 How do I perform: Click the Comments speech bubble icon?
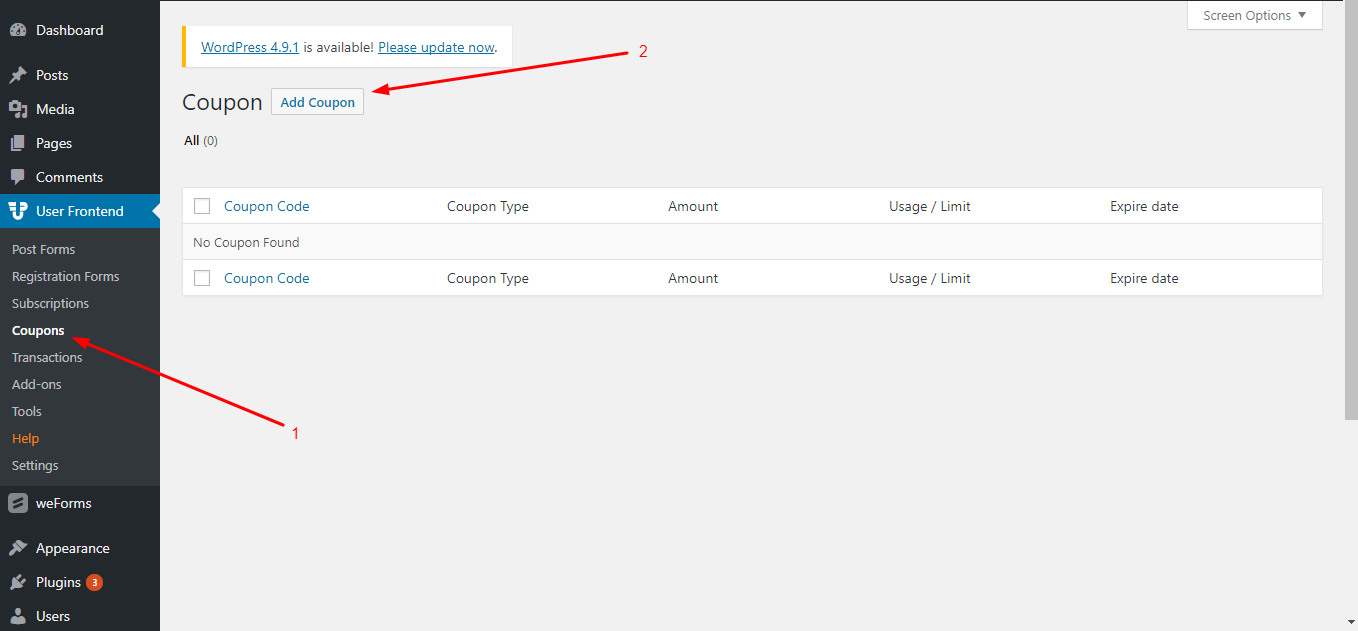pyautogui.click(x=18, y=177)
